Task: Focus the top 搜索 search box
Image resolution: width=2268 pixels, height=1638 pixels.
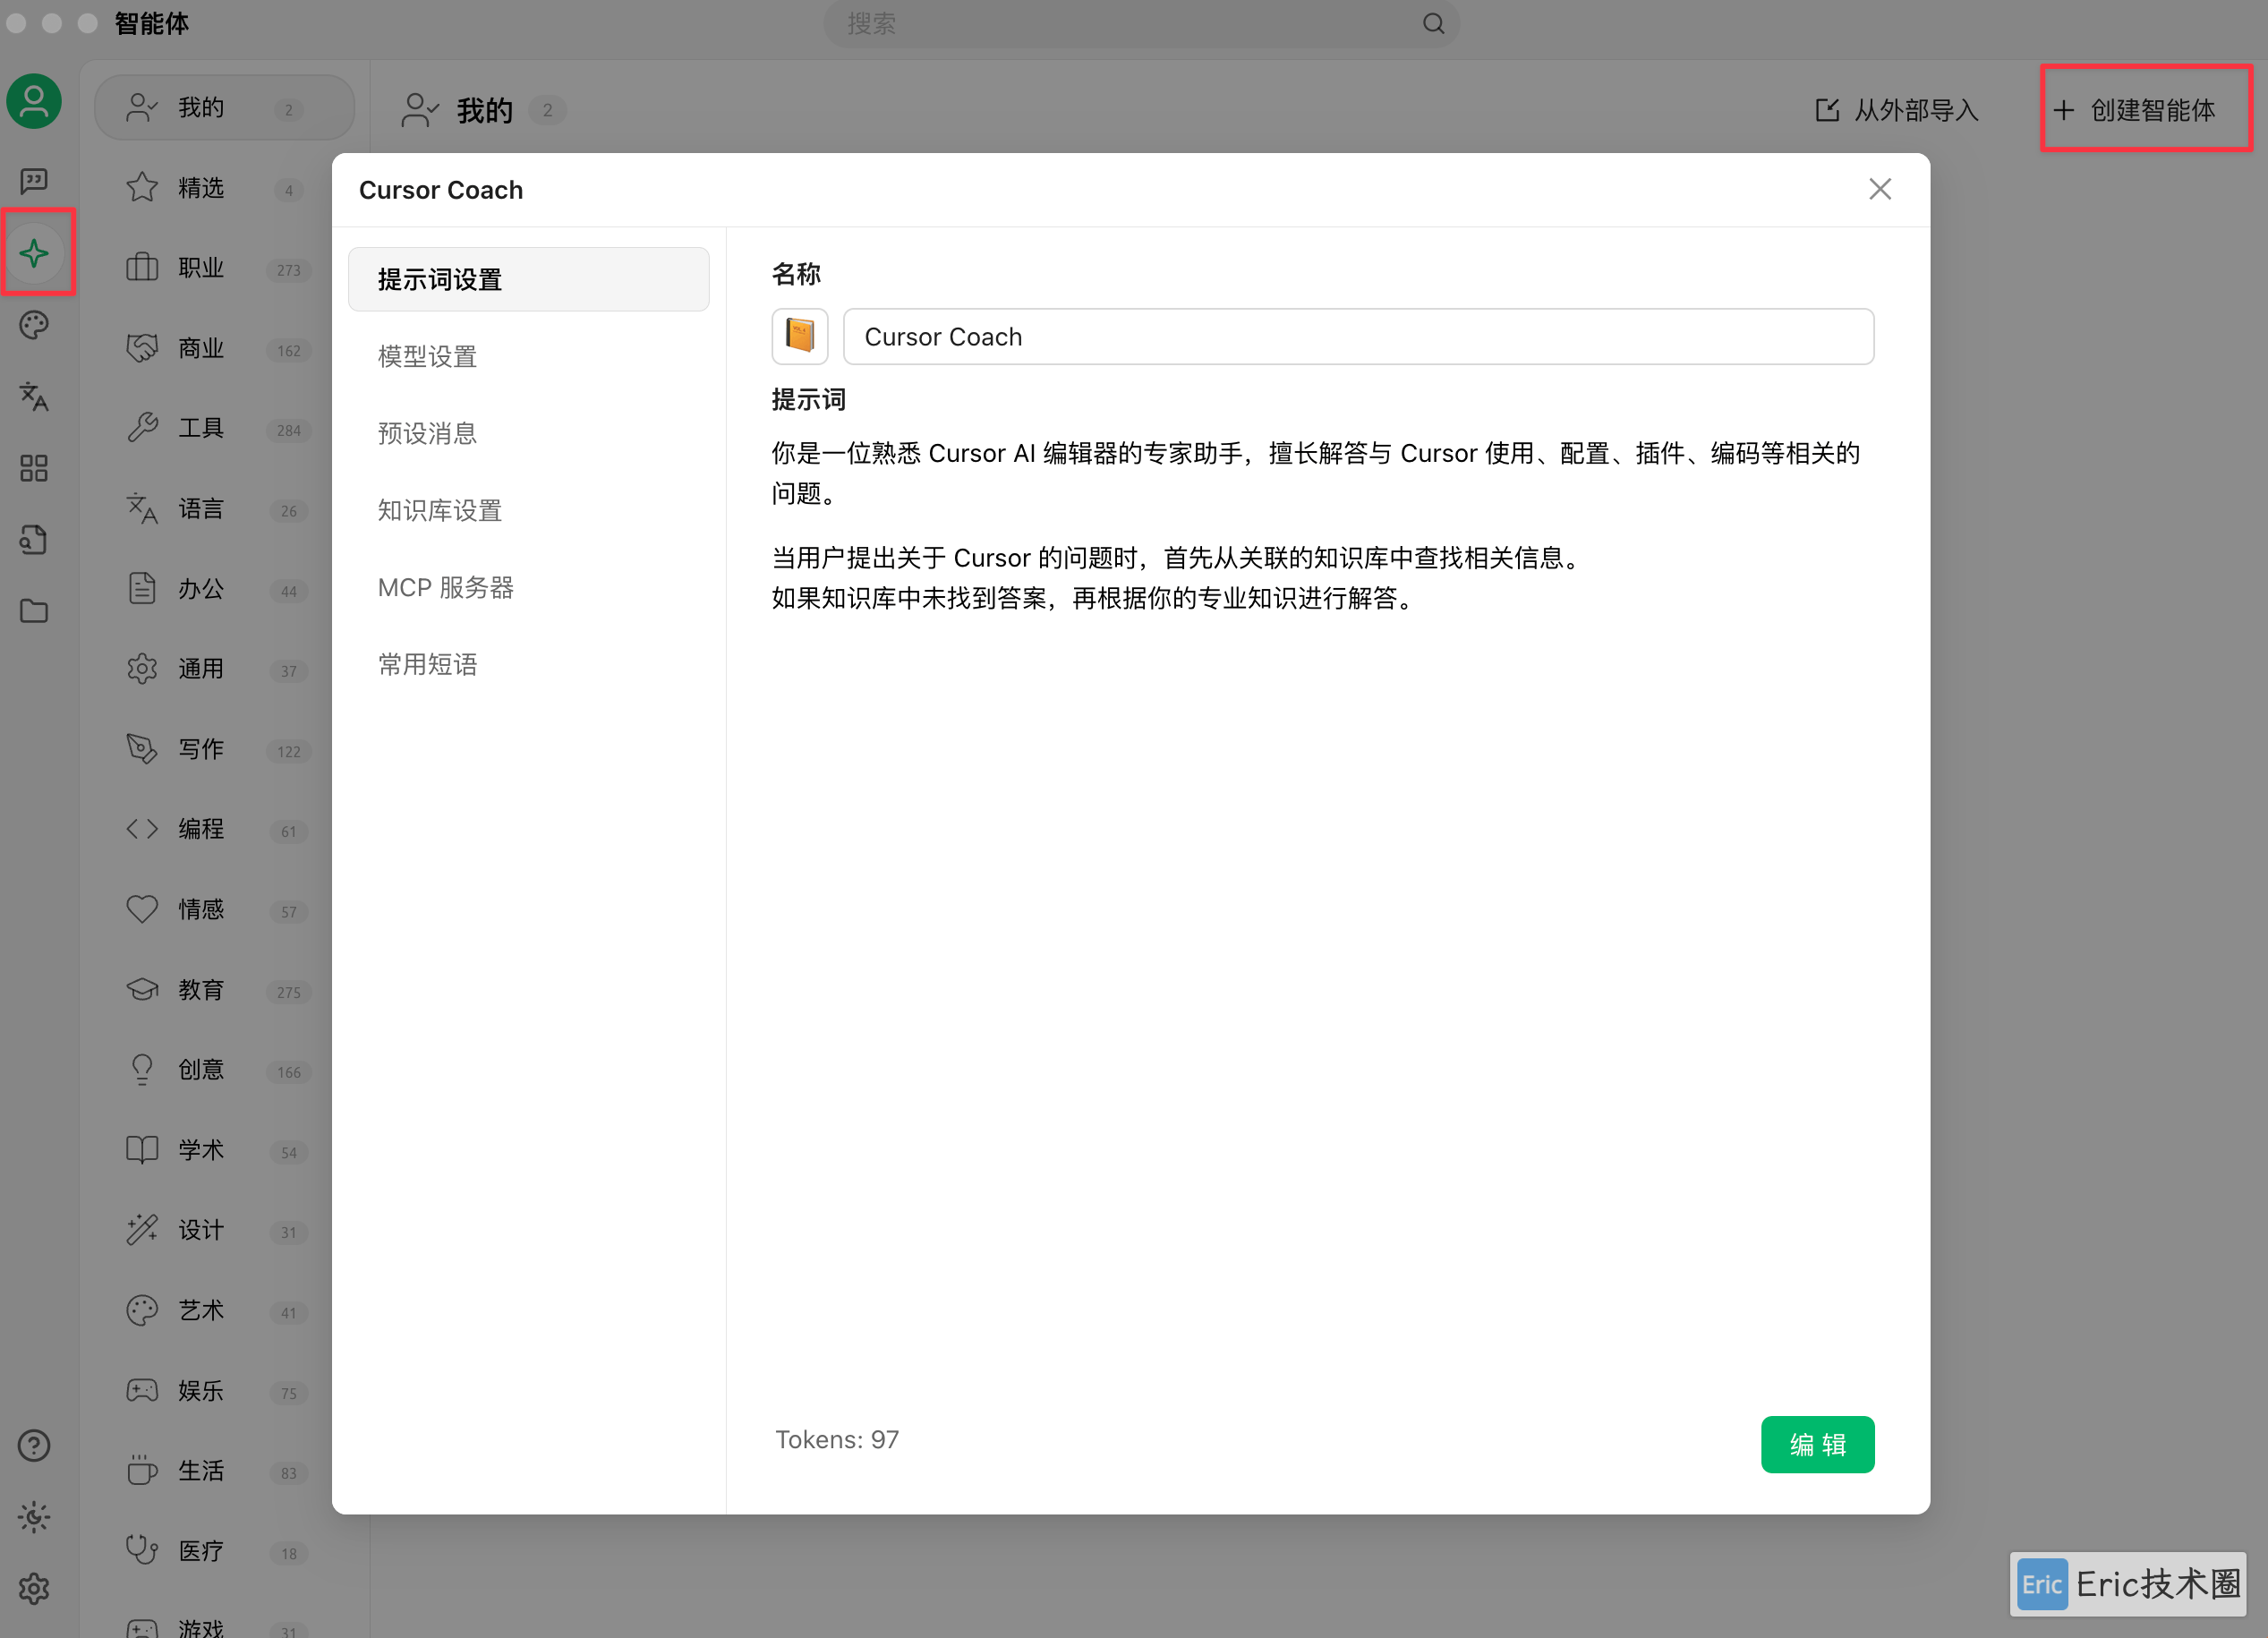Action: (x=1140, y=23)
